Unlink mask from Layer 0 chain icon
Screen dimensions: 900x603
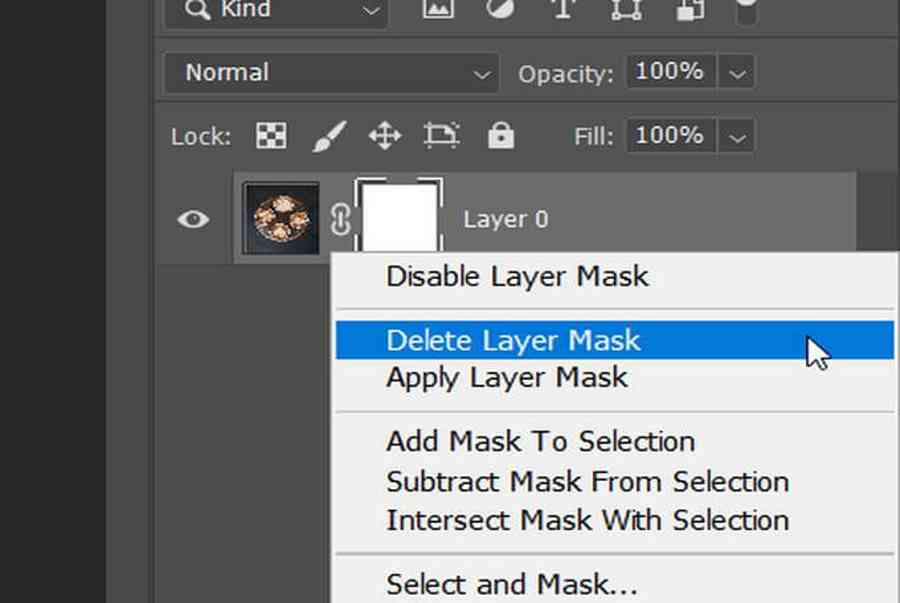339,219
